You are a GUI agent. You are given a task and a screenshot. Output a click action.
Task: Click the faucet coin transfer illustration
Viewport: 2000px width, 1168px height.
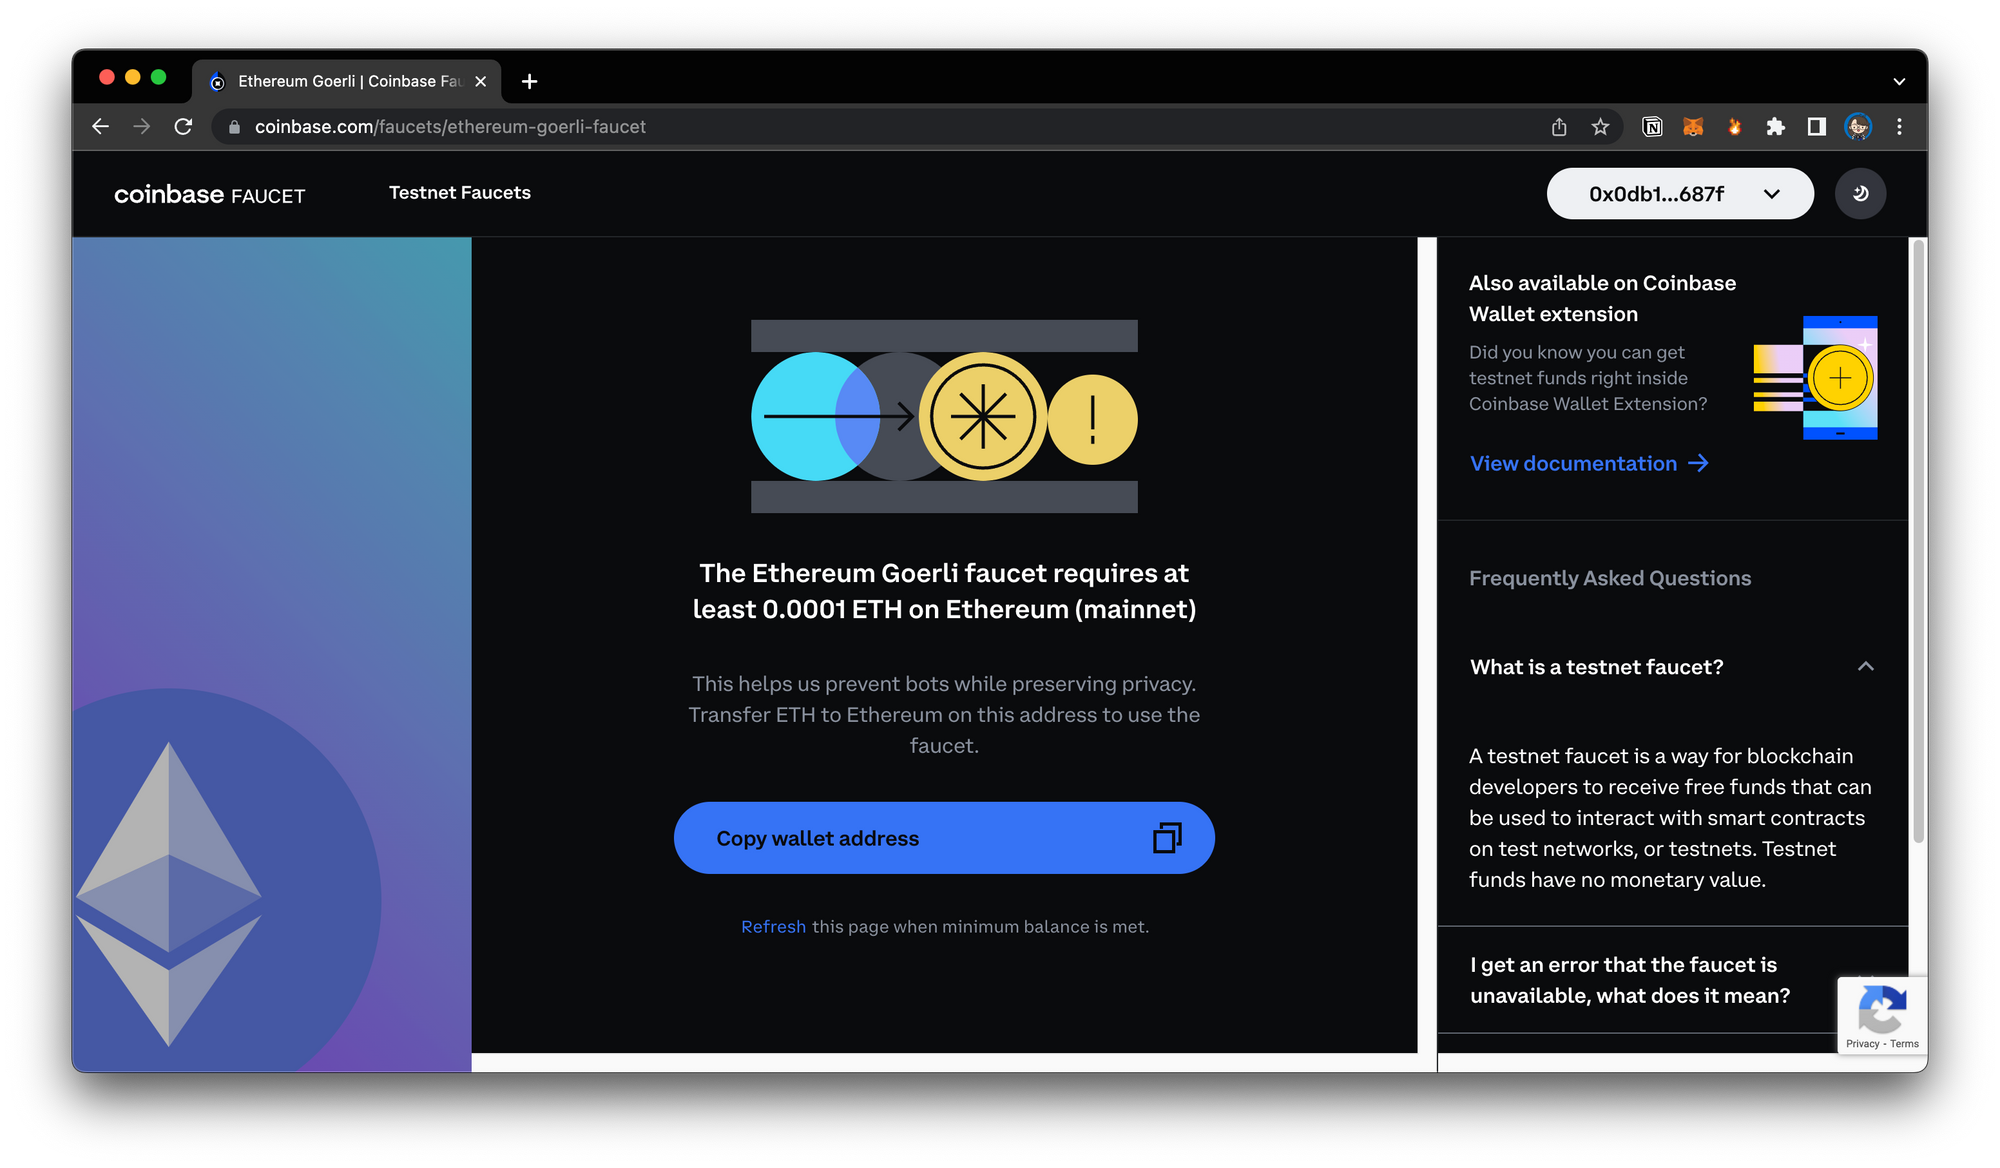pos(944,416)
